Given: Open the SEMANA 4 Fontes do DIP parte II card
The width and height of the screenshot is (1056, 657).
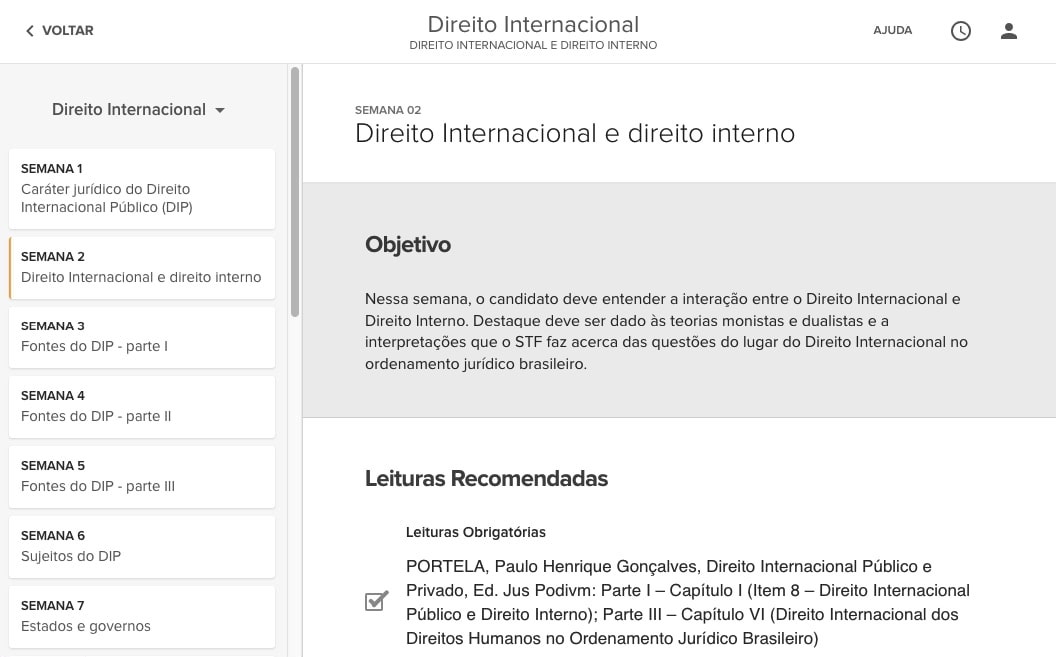Looking at the screenshot, I should [x=142, y=407].
